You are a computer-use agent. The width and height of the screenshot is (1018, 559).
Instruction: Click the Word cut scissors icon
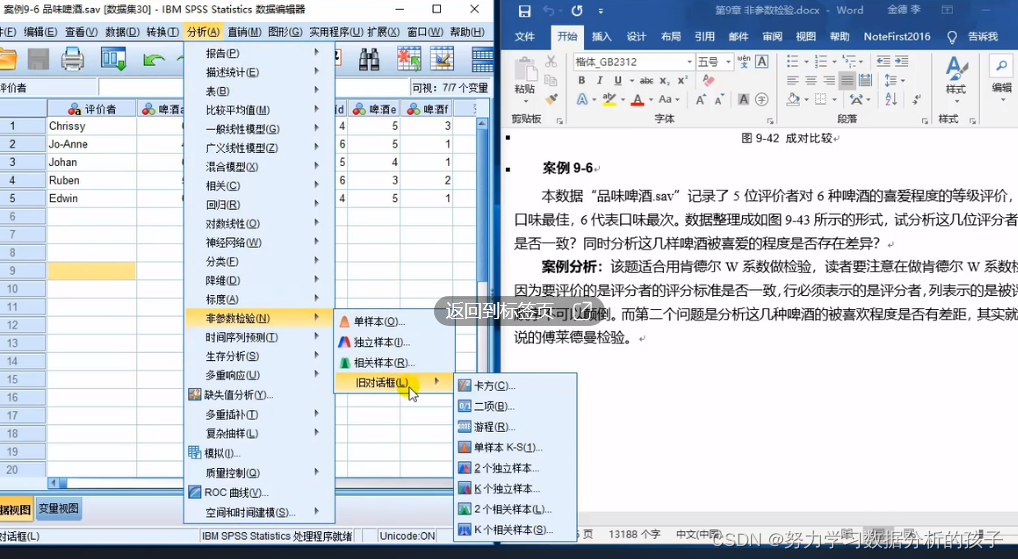point(551,62)
